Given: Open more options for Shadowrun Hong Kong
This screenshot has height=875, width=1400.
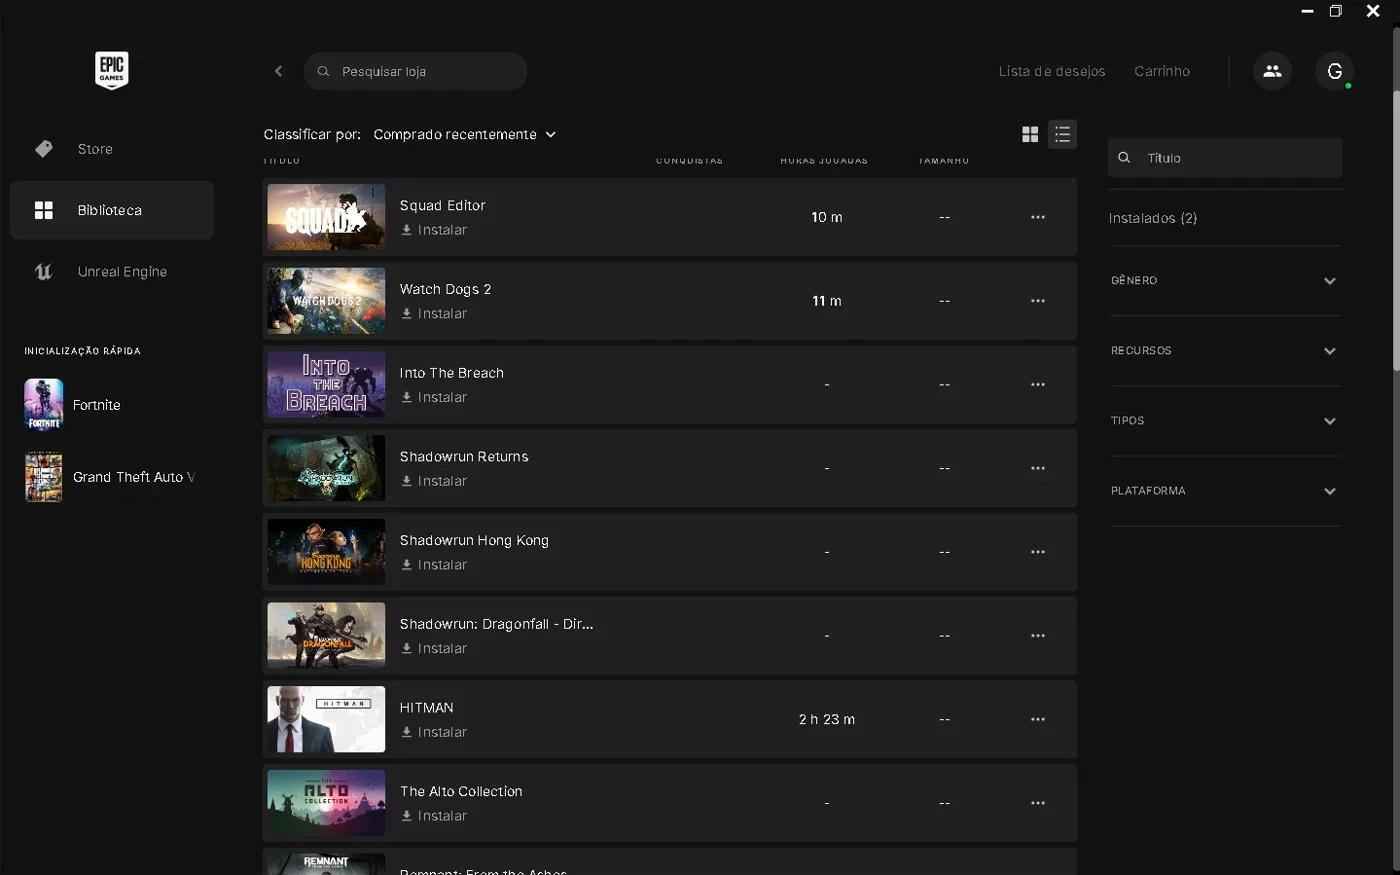Looking at the screenshot, I should coord(1038,552).
